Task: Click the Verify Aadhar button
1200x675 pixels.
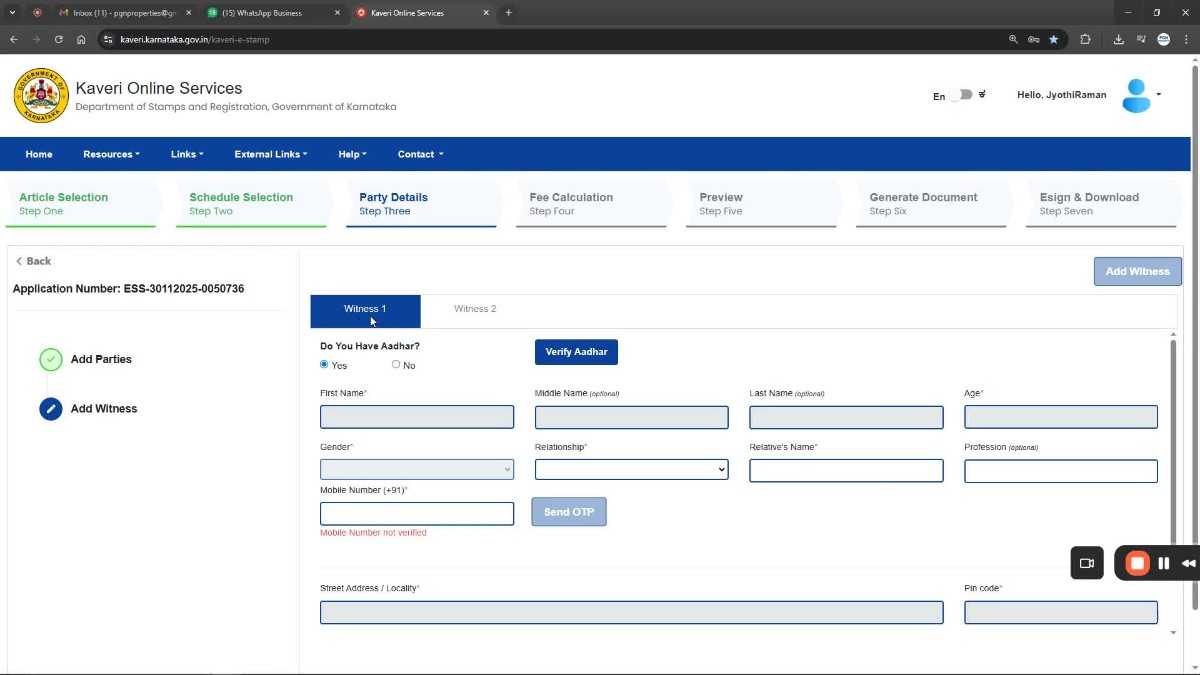Action: click(x=576, y=352)
